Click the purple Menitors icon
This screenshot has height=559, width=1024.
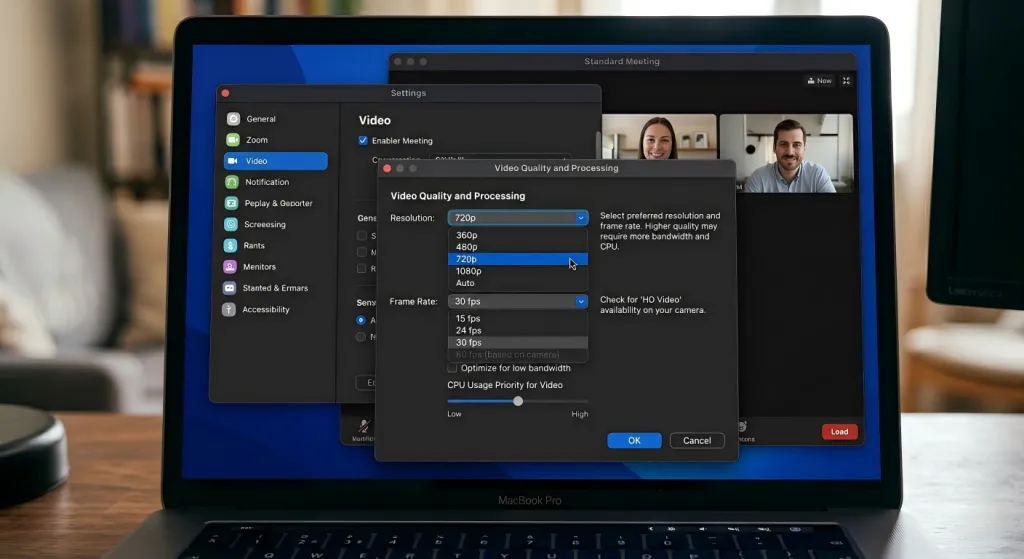pyautogui.click(x=229, y=266)
